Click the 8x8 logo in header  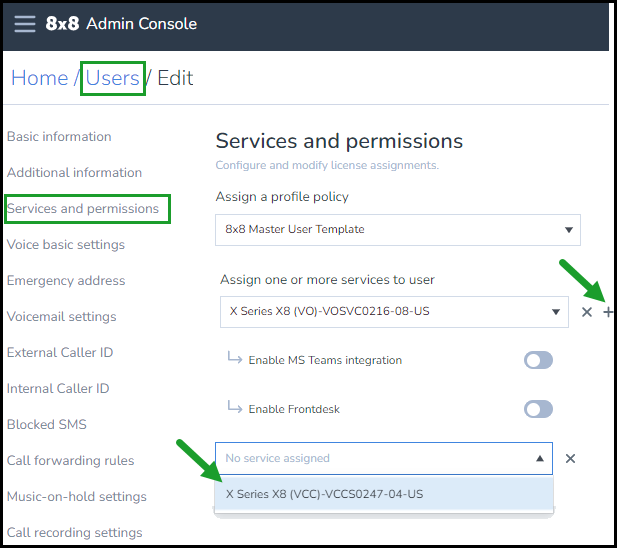[62, 24]
